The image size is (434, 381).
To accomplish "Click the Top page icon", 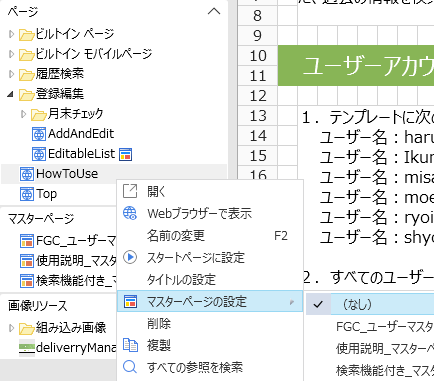I will (x=27, y=194).
